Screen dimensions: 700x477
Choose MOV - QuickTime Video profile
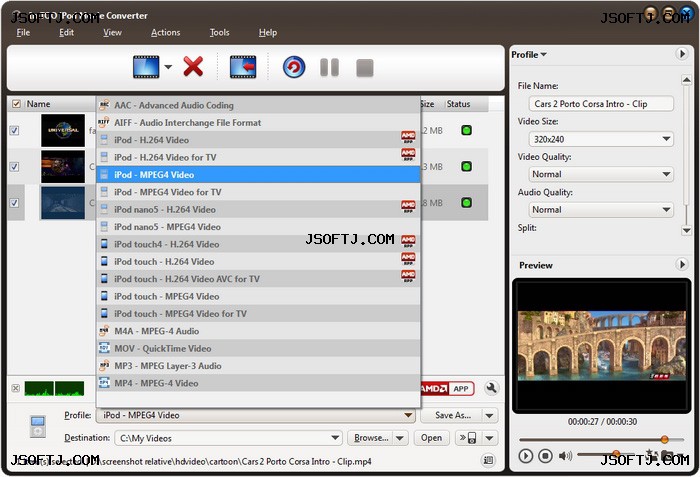tap(258, 349)
